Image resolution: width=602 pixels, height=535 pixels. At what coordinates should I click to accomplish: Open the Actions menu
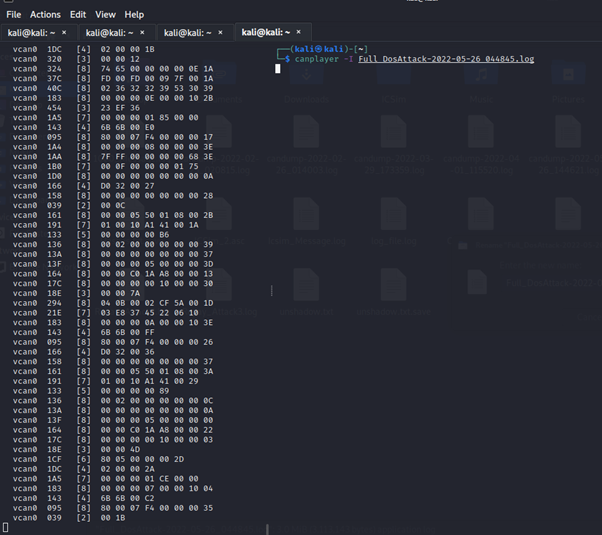45,15
